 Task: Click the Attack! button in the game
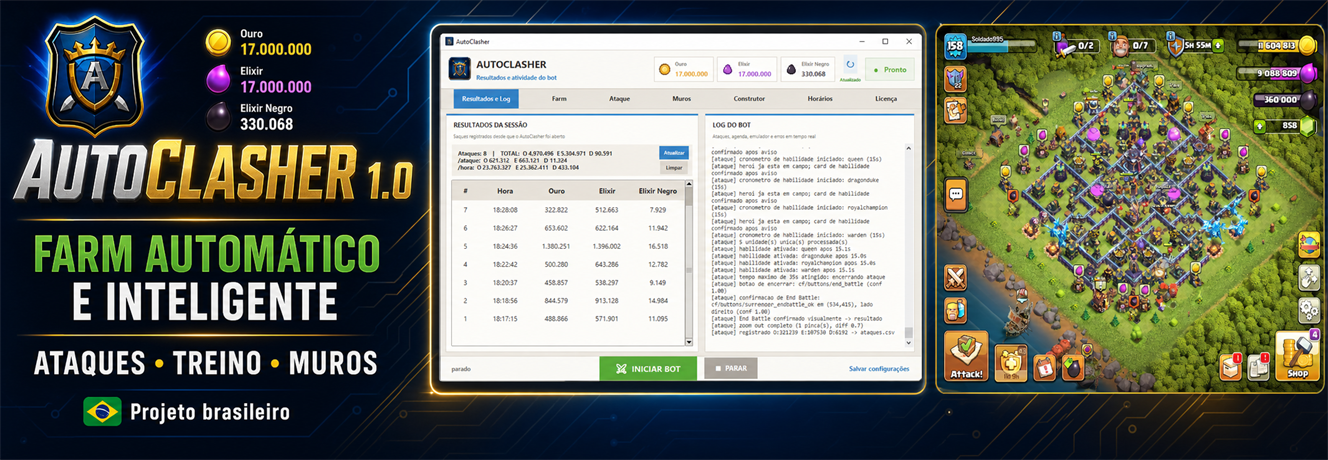[966, 355]
